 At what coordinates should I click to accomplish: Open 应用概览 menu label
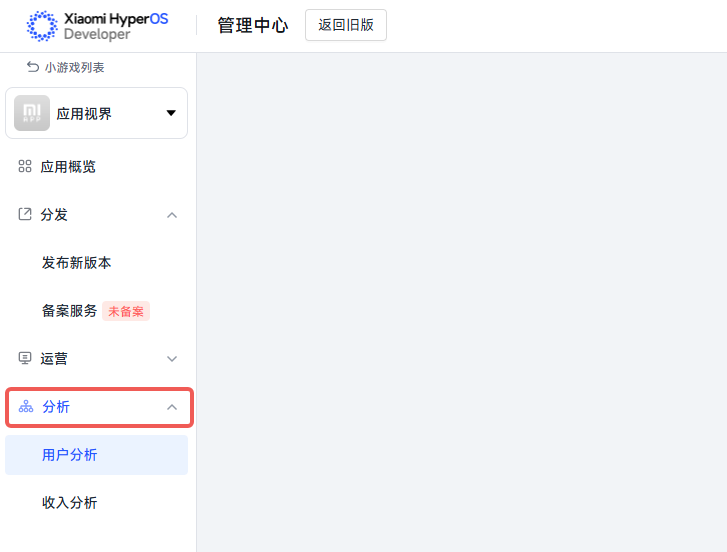pyautogui.click(x=68, y=166)
